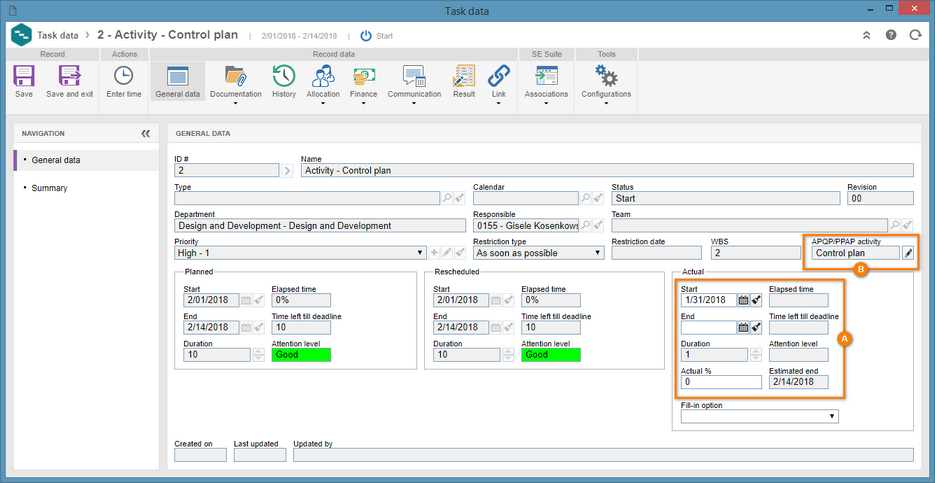Open the Fill-in option dropdown
Image resolution: width=935 pixels, height=483 pixels.
click(x=760, y=417)
